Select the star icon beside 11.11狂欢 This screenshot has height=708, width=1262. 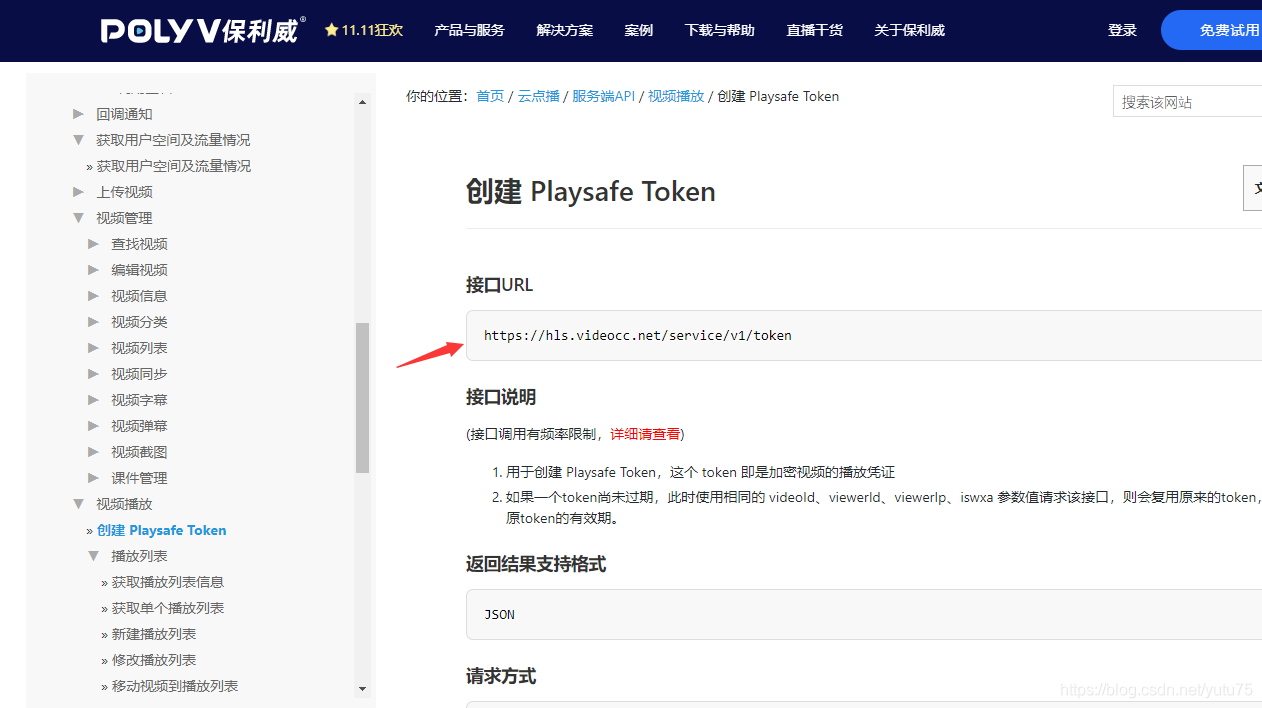click(330, 30)
